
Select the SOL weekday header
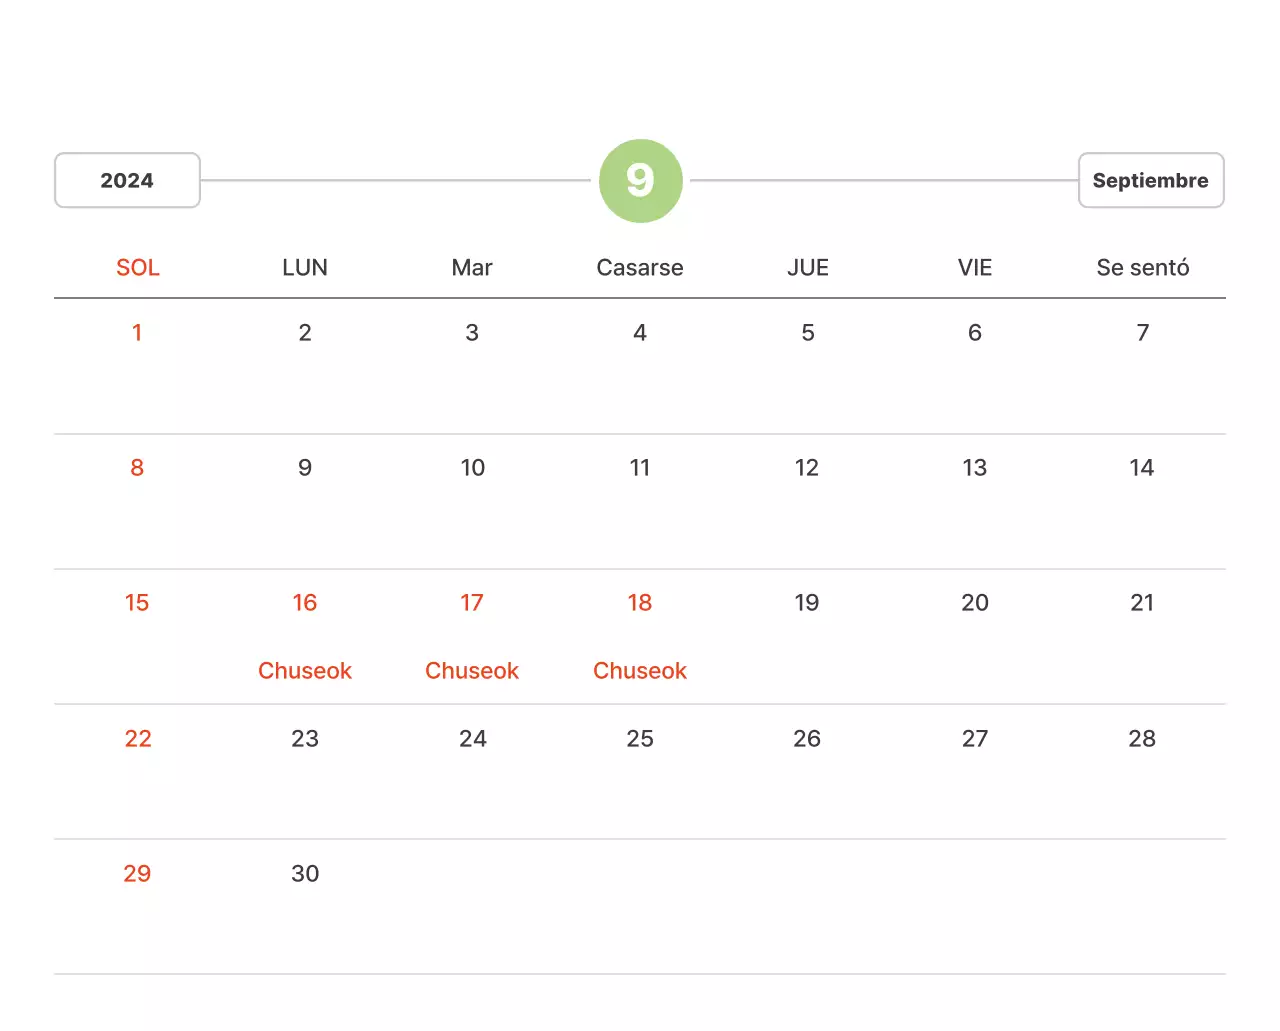click(138, 268)
